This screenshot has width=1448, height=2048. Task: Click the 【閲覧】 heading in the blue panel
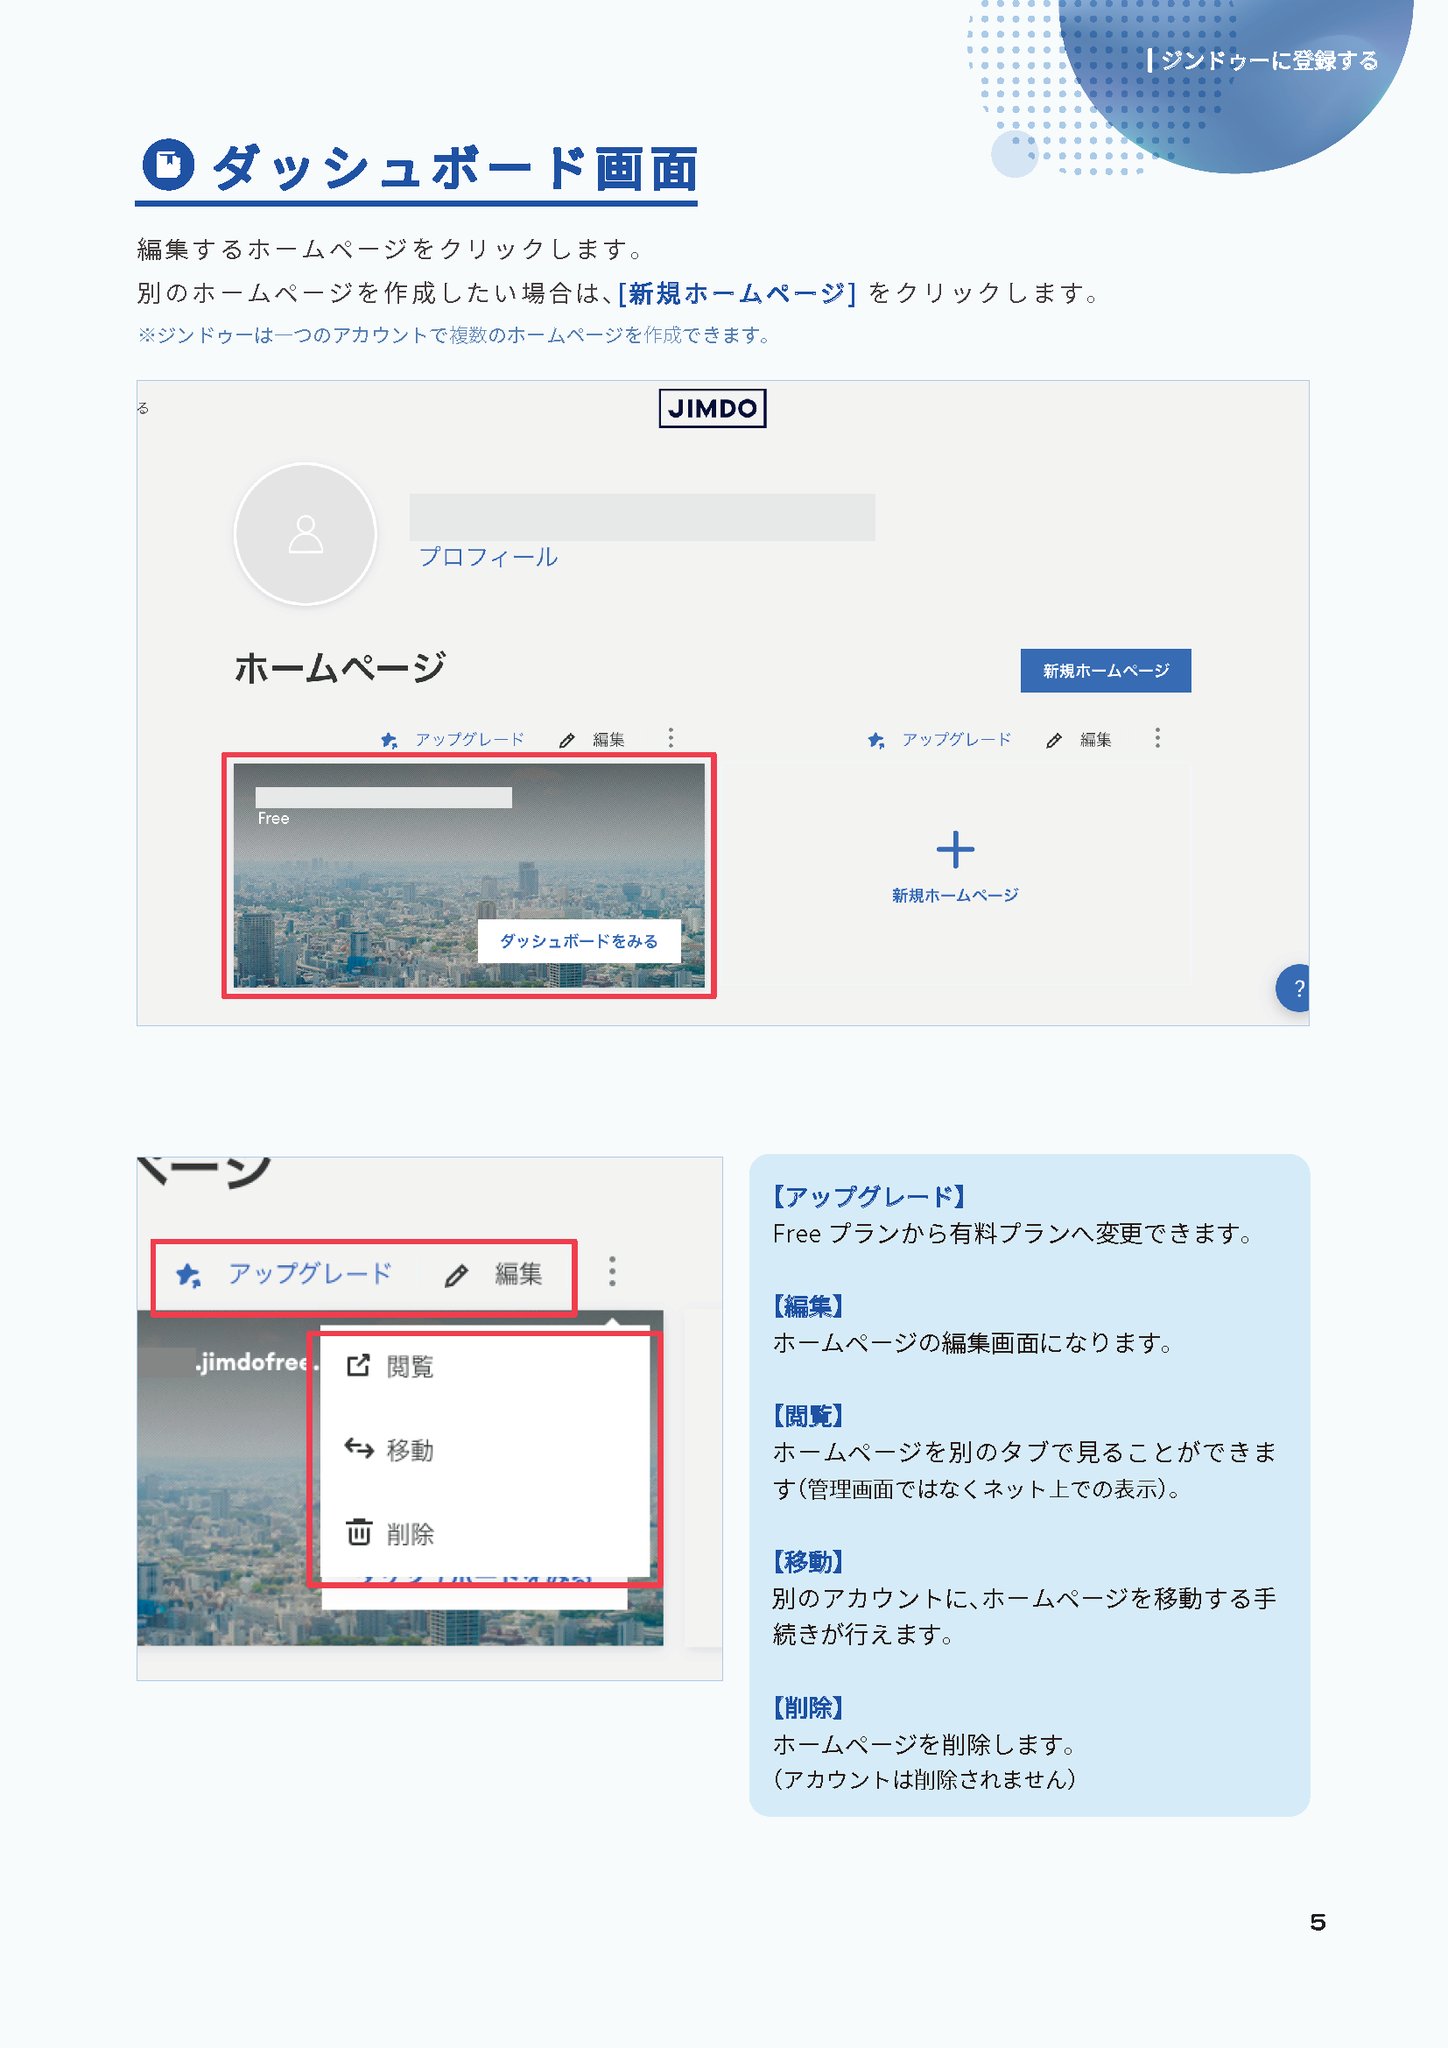point(808,1416)
